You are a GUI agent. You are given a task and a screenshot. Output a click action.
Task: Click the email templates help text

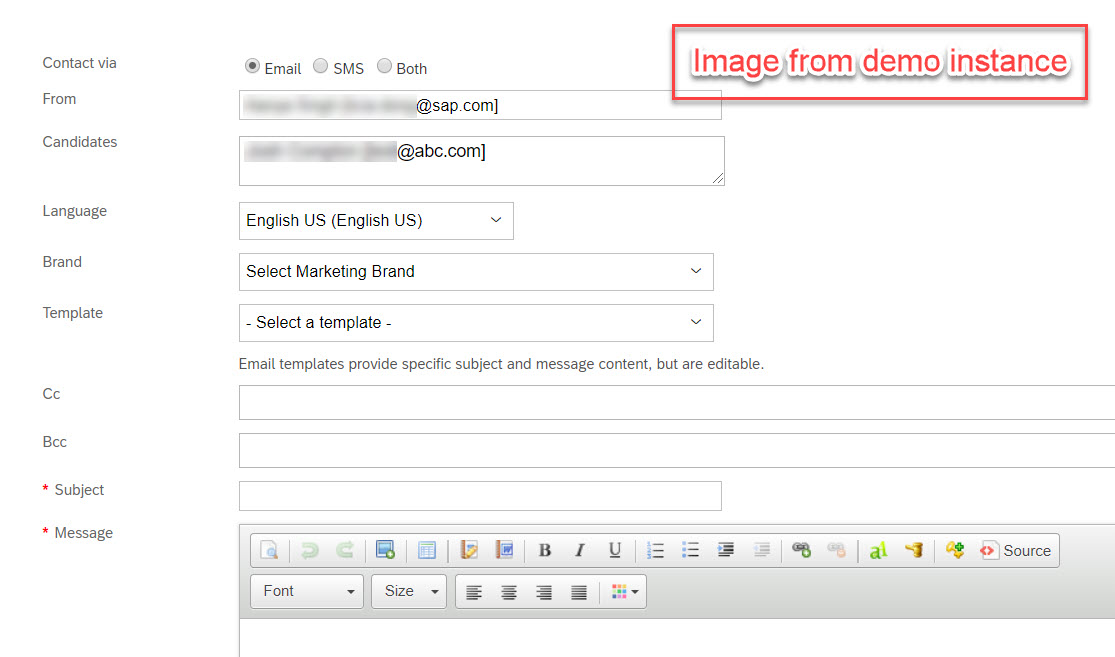[501, 364]
